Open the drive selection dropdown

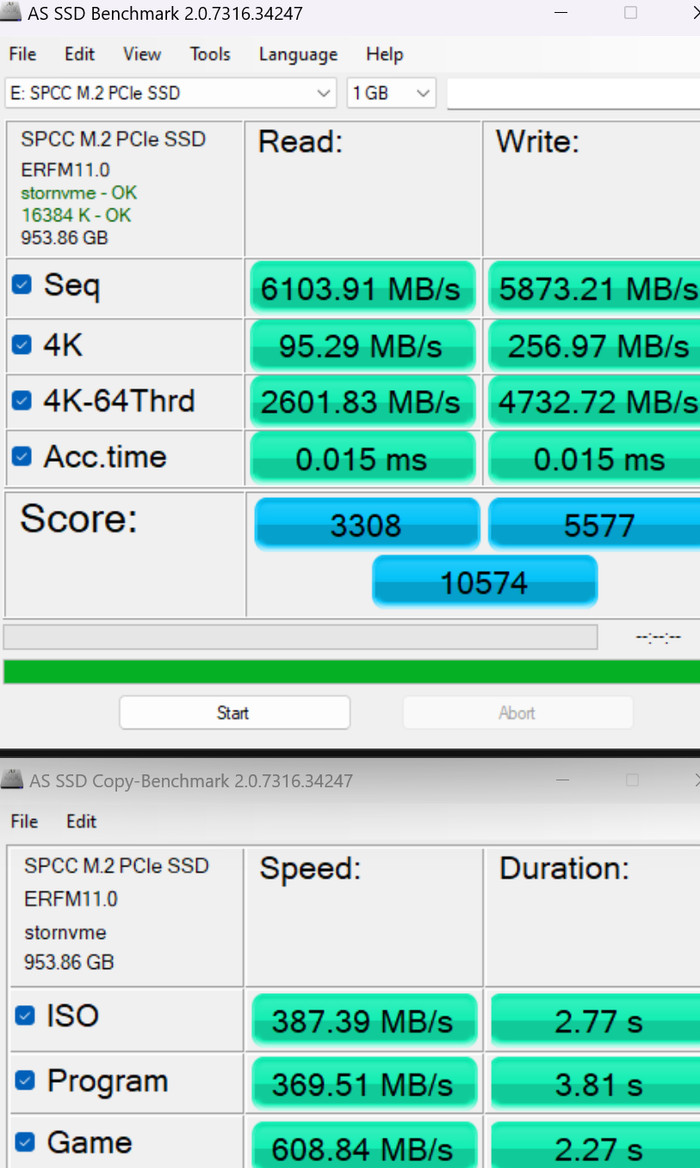coord(170,93)
